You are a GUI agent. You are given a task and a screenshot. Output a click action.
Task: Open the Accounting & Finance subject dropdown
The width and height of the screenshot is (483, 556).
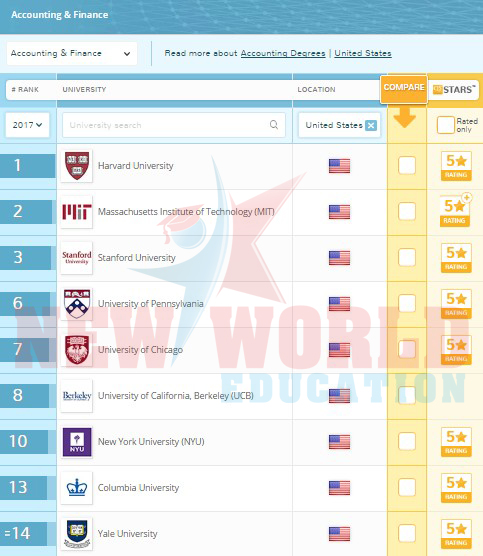(72, 54)
